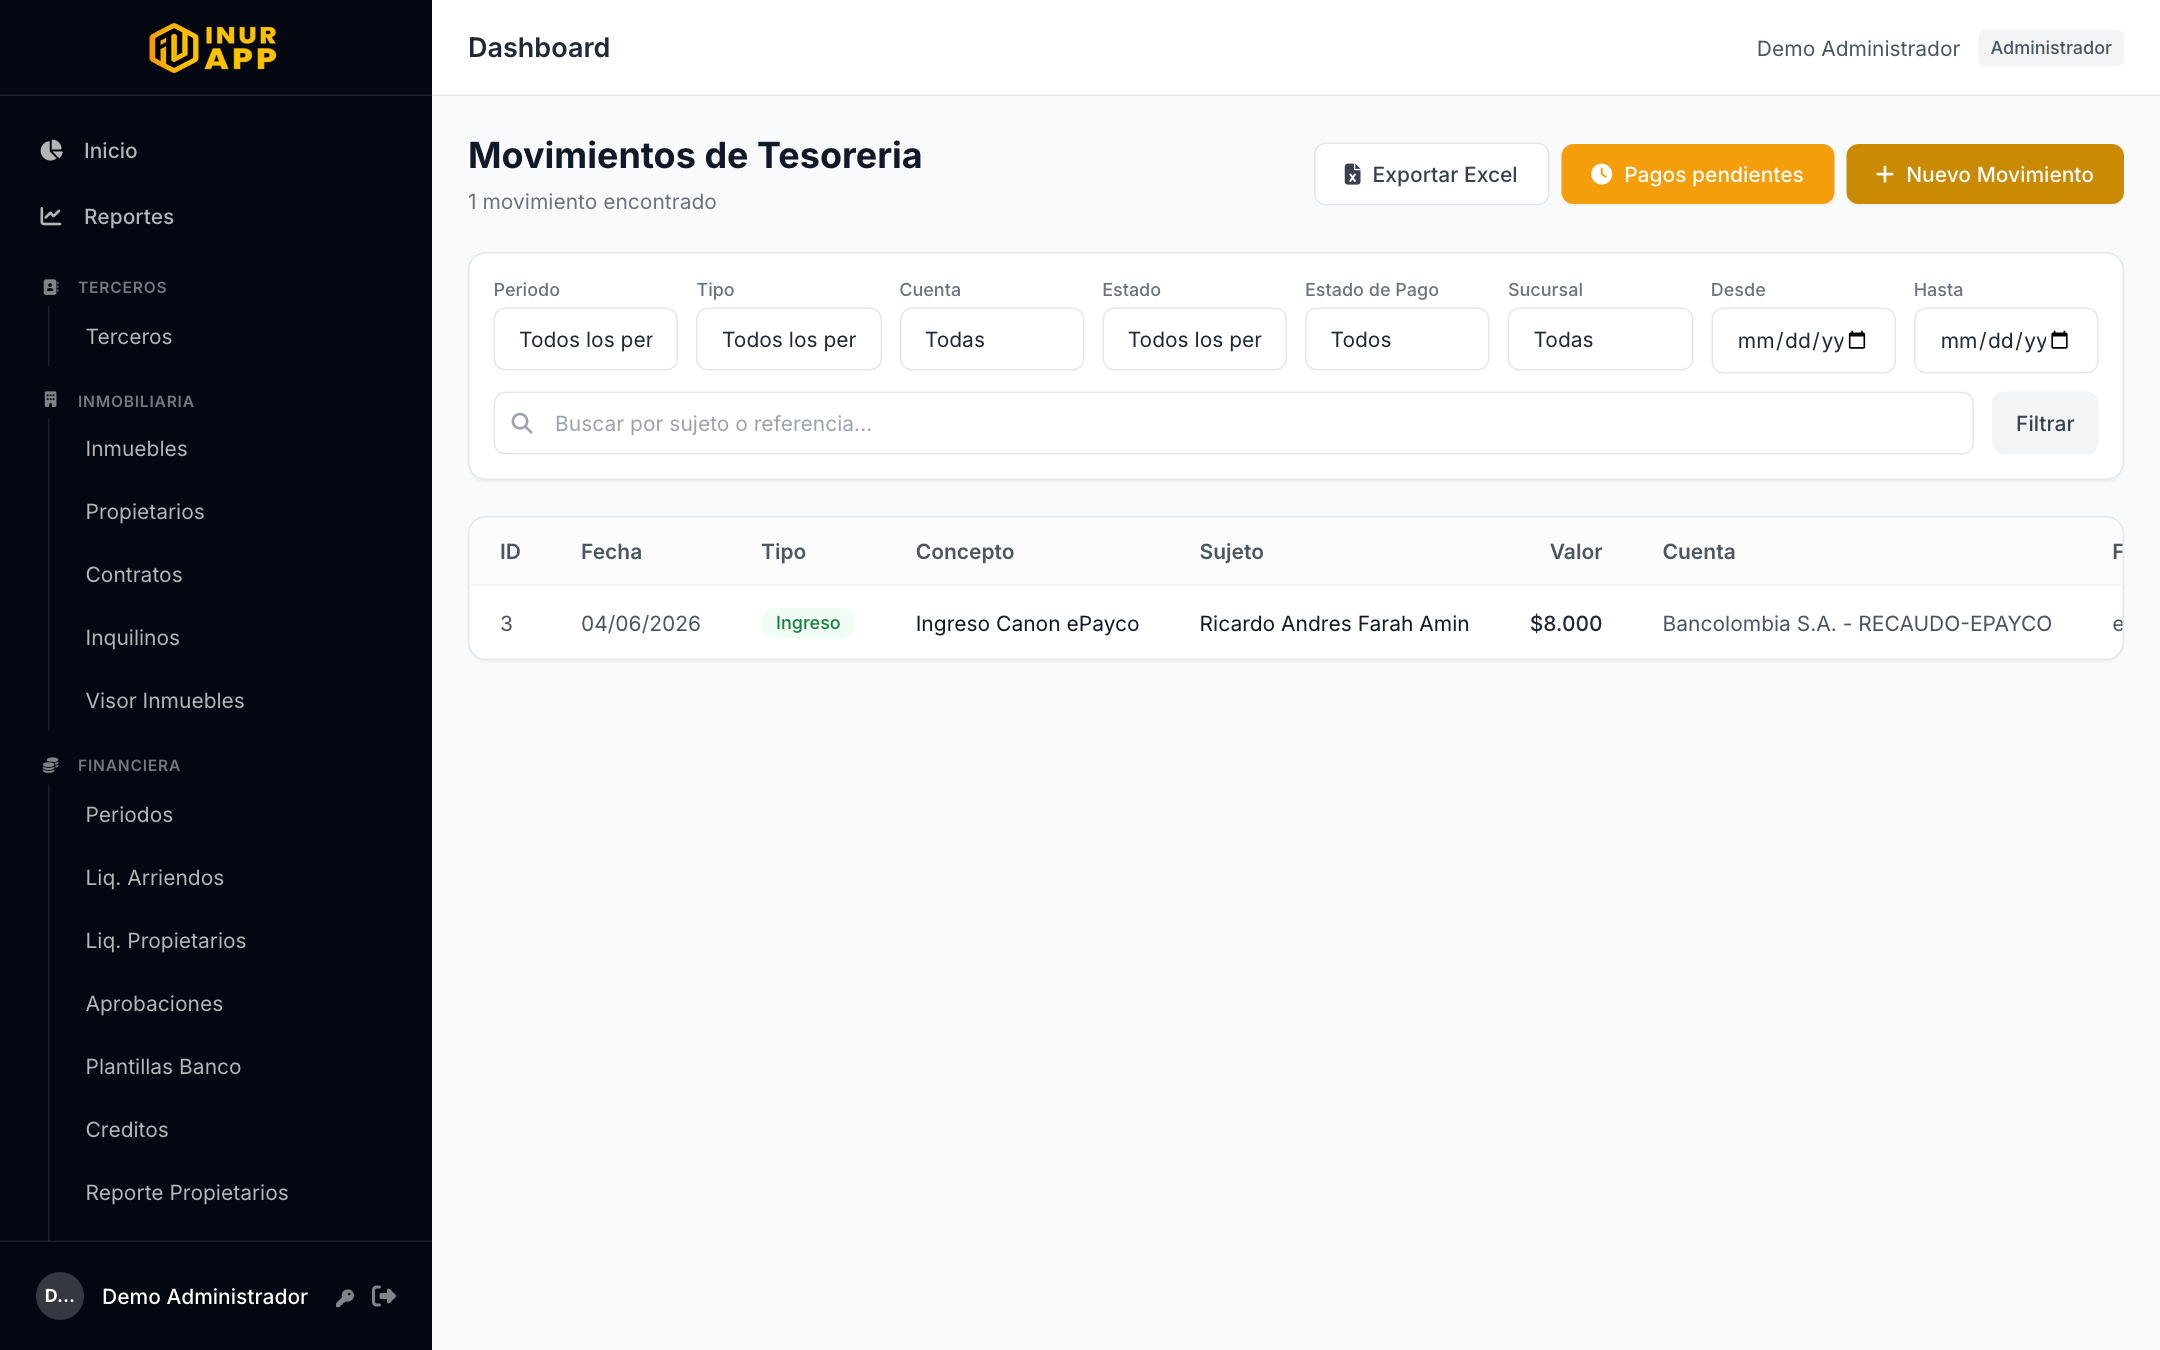2160x1350 pixels.
Task: Click the Dashboard title
Action: pos(538,48)
